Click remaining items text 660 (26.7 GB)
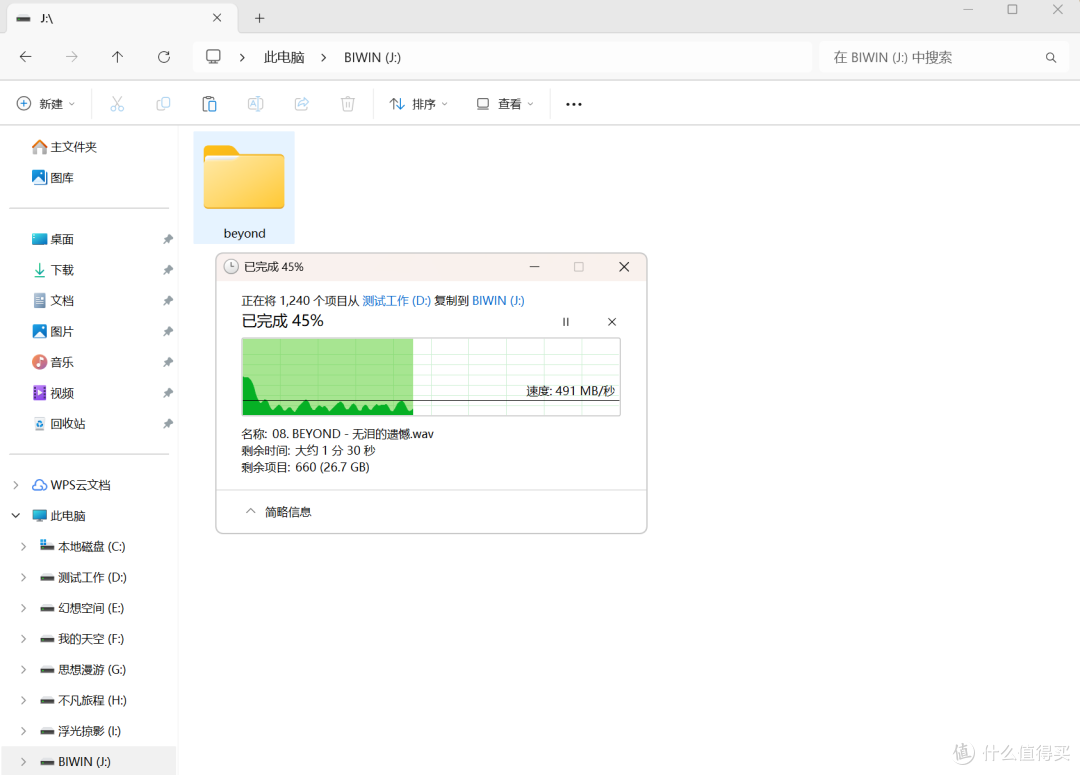 click(x=332, y=467)
